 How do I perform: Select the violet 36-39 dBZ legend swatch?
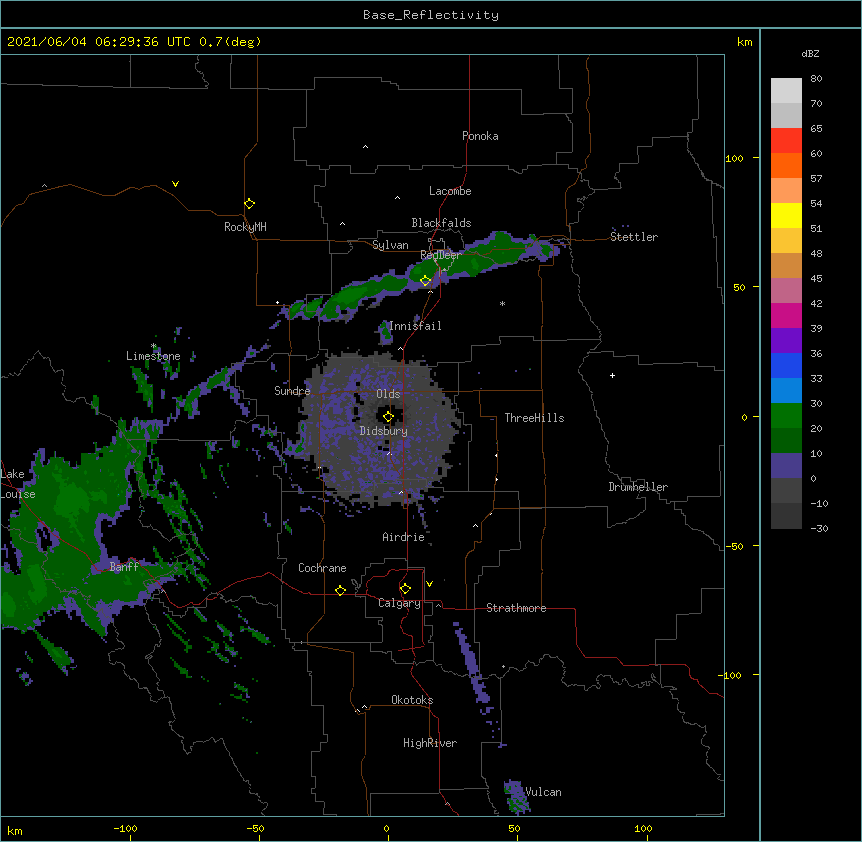click(786, 341)
